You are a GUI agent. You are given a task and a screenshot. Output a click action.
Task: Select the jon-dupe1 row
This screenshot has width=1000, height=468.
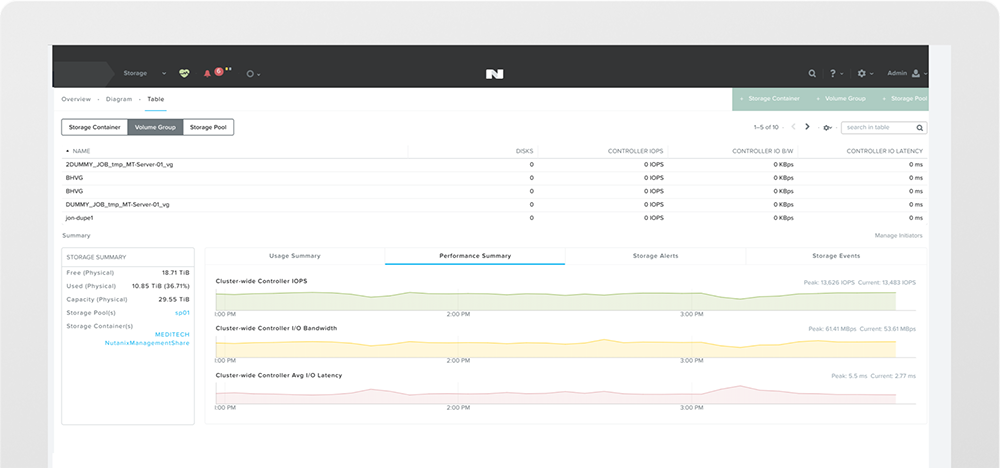[494, 218]
